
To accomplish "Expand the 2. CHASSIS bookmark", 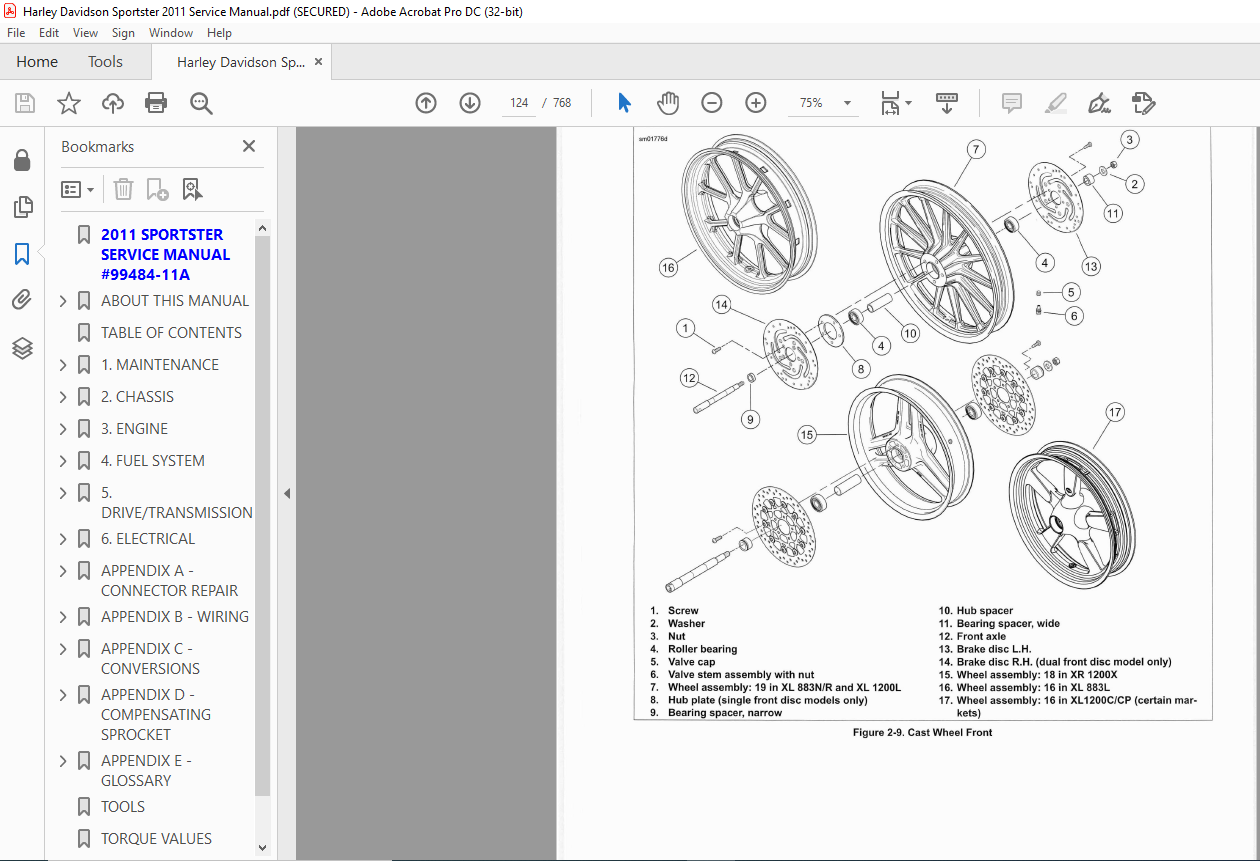I will 64,397.
